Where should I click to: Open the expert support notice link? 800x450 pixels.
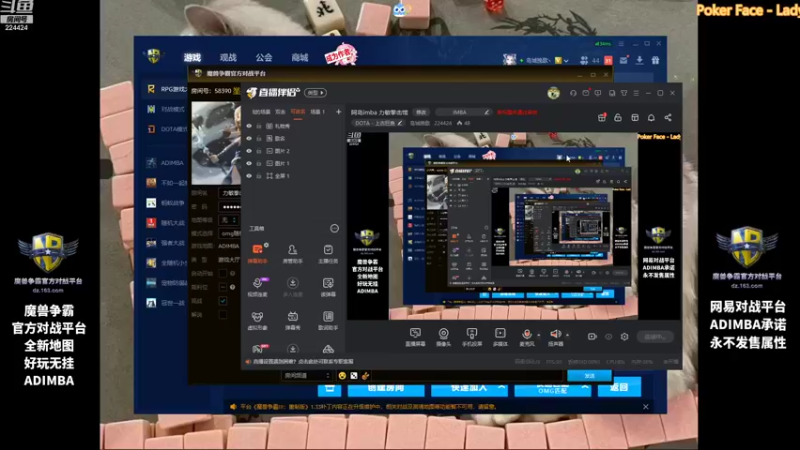303,361
